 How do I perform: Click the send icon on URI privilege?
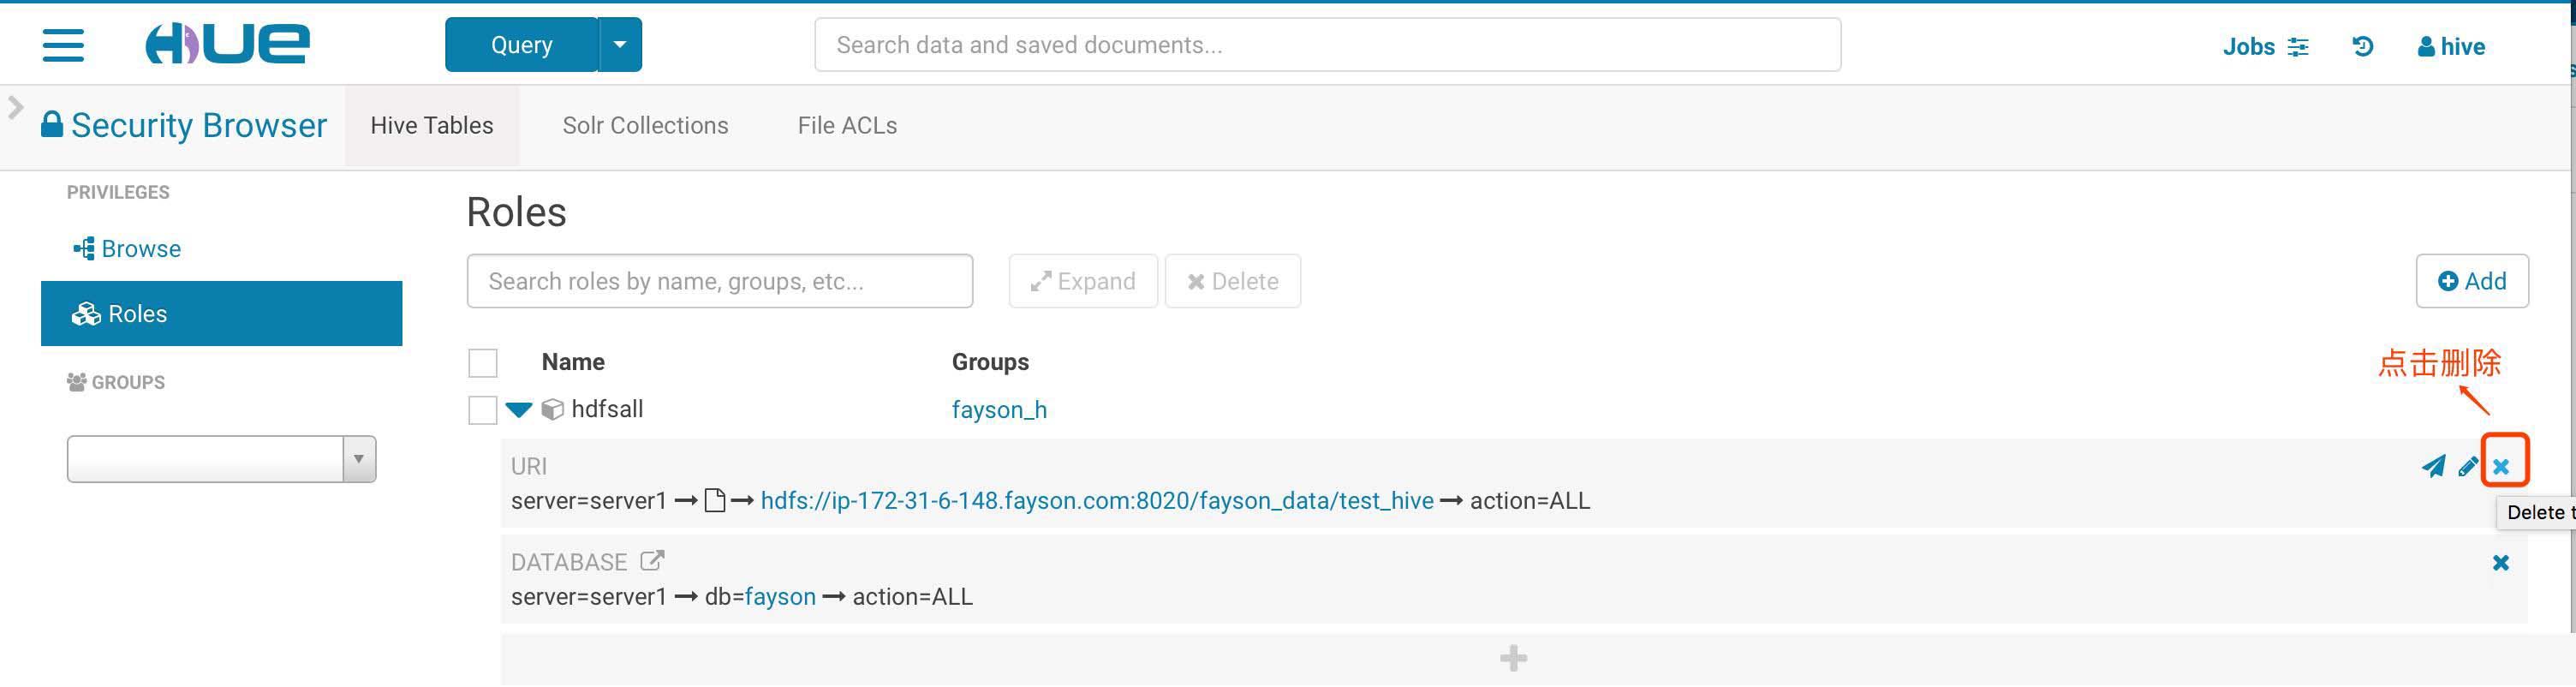point(2433,466)
